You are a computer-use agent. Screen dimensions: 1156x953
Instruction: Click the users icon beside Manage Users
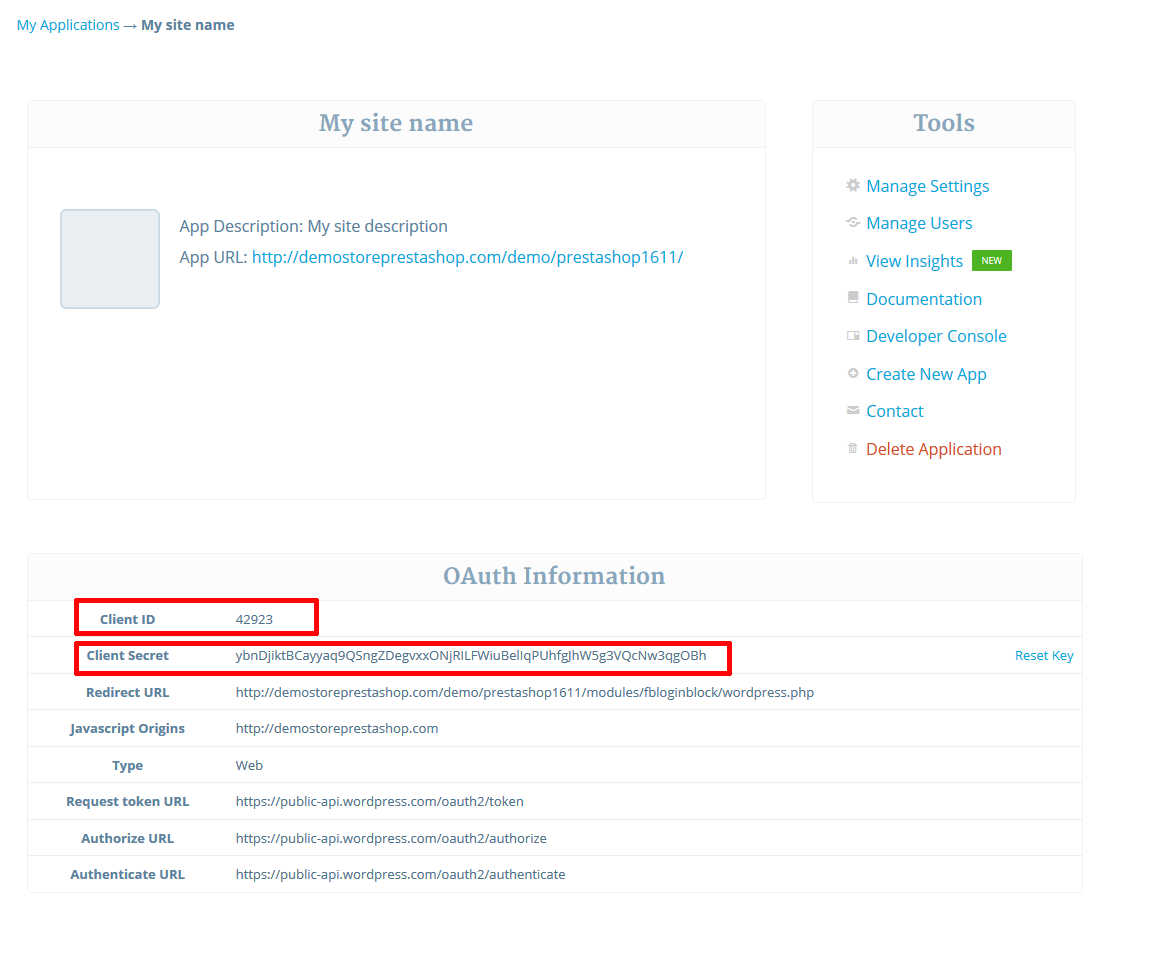click(853, 222)
